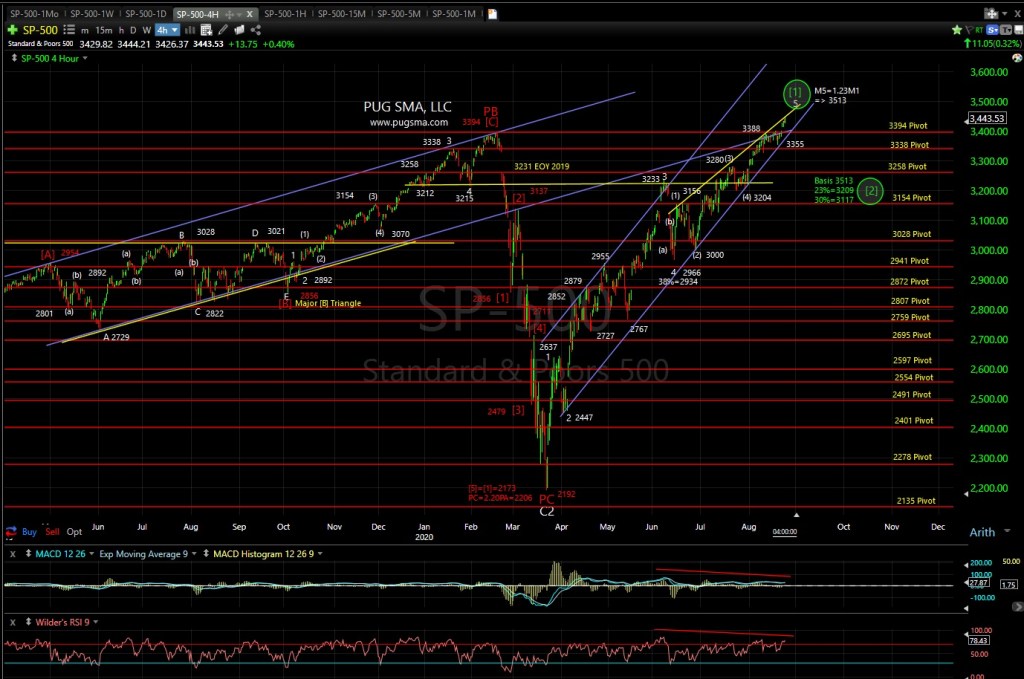1024x679 pixels.
Task: Select the 15m timeframe
Action: (x=104, y=31)
